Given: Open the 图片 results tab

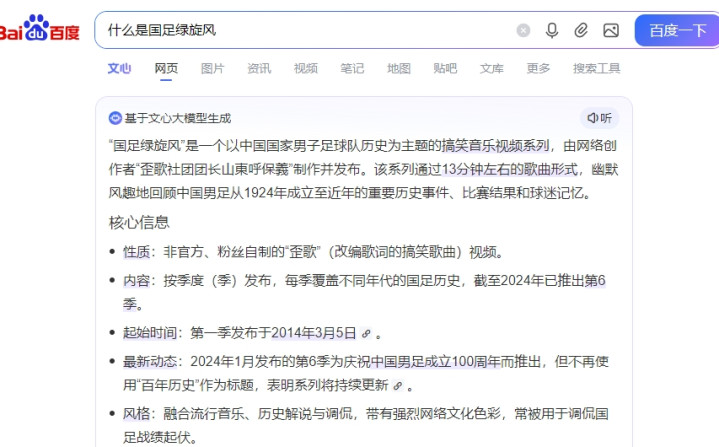Looking at the screenshot, I should 213,68.
